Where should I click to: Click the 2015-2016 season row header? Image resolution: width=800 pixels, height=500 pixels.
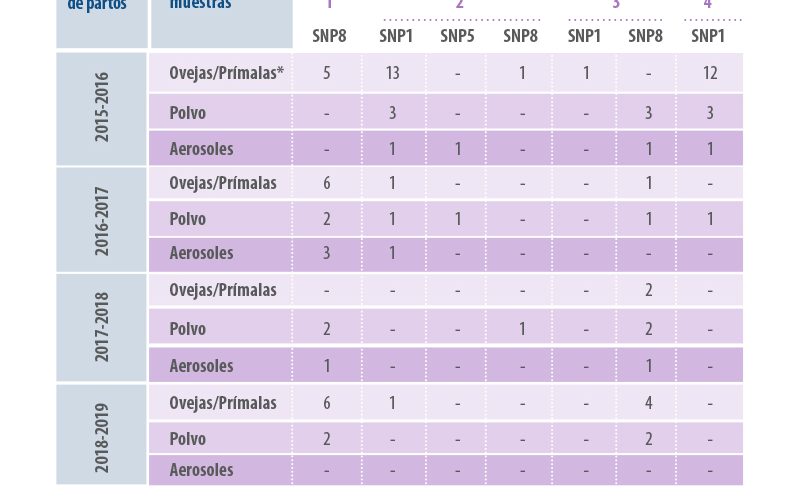(x=102, y=107)
